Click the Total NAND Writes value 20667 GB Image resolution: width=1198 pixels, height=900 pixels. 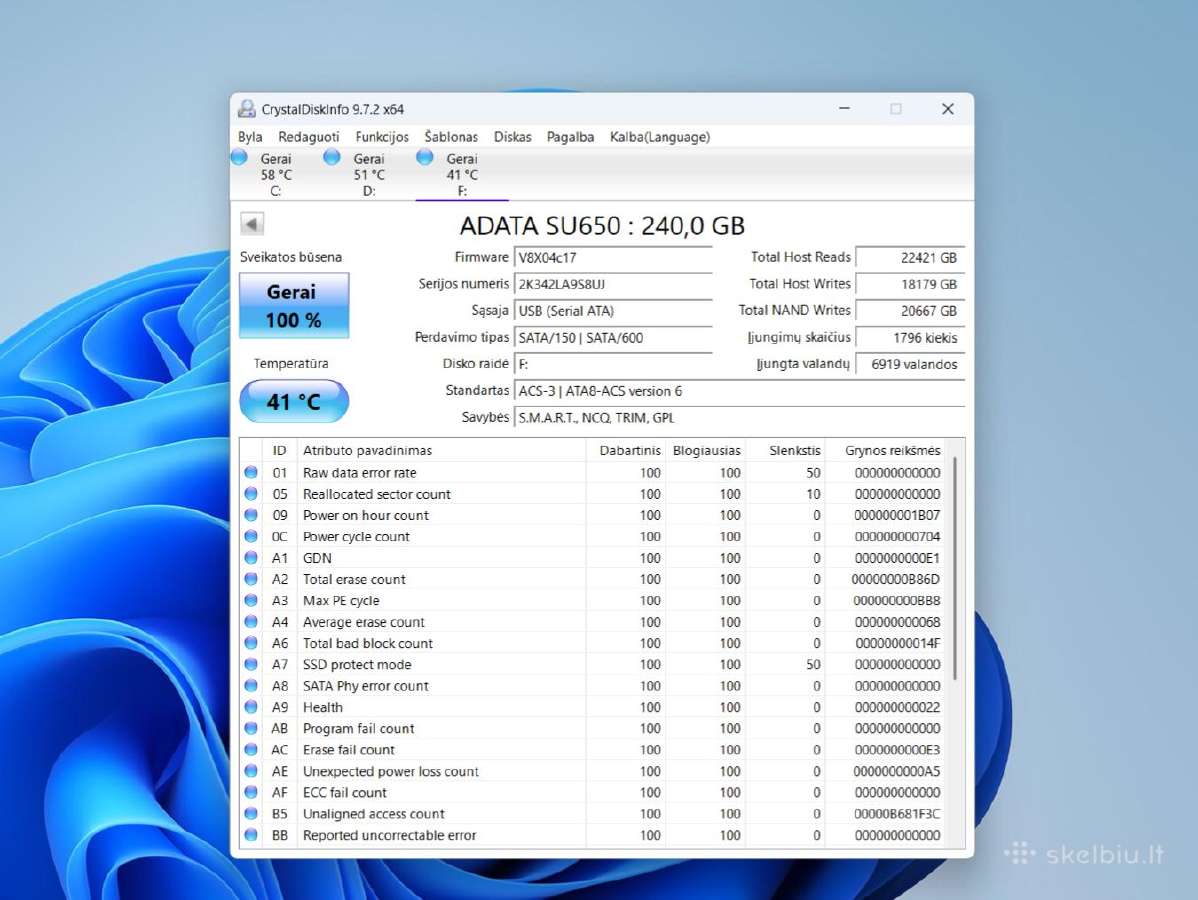[910, 311]
